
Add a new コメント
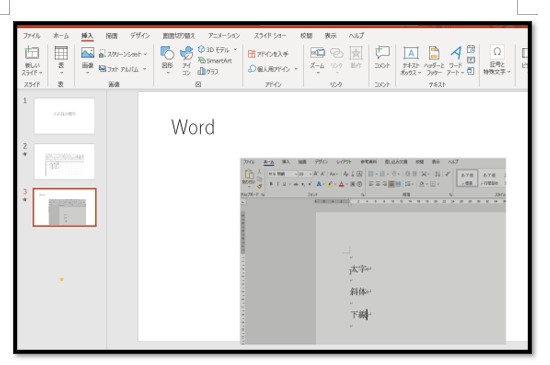click(382, 58)
